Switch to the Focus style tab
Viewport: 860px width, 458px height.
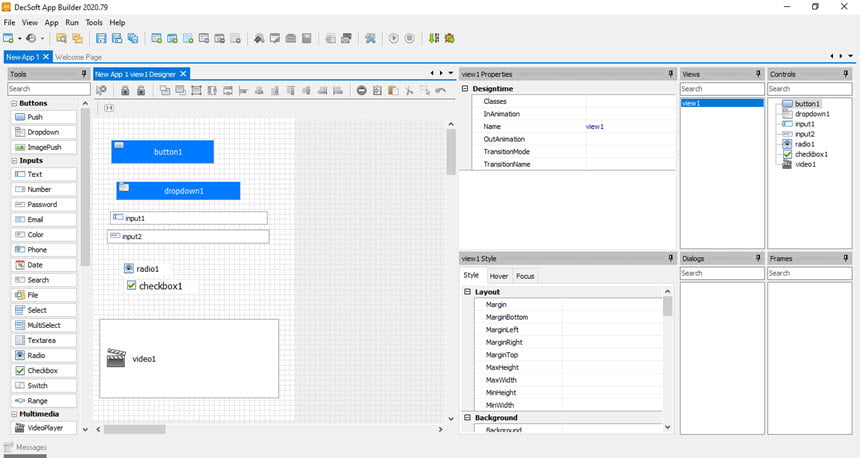(x=525, y=276)
